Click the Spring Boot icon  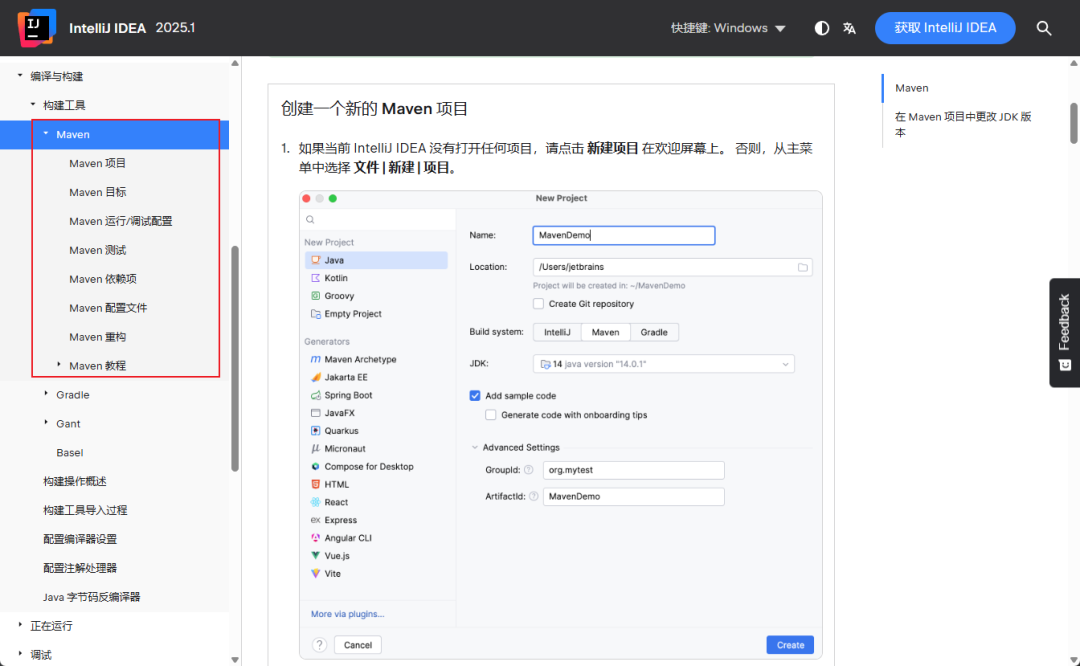click(315, 395)
